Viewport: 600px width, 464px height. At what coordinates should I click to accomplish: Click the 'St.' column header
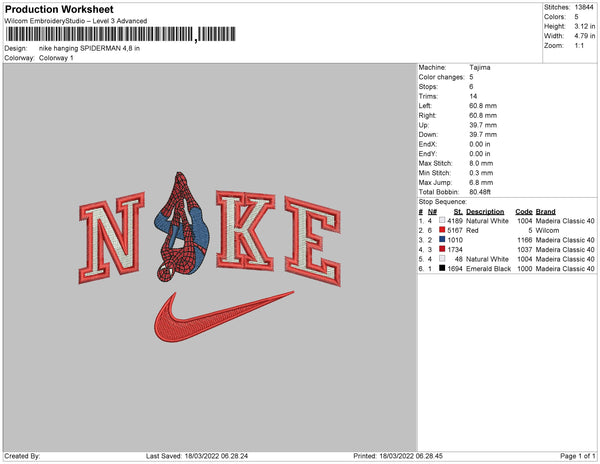[458, 212]
